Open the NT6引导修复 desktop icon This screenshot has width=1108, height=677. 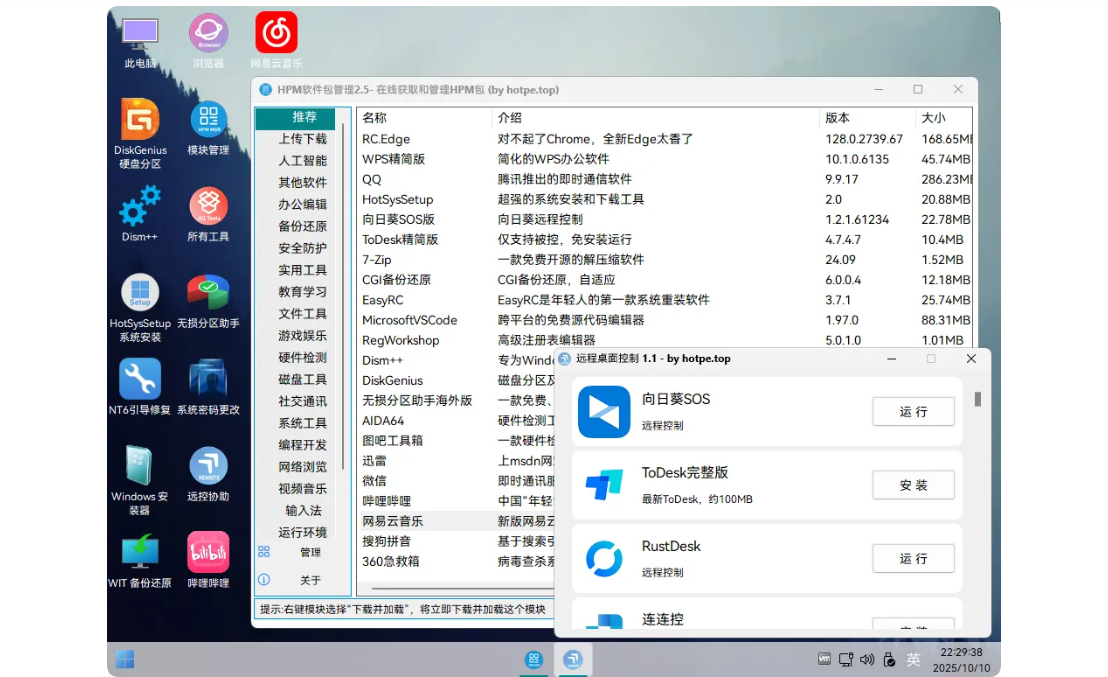tap(140, 387)
